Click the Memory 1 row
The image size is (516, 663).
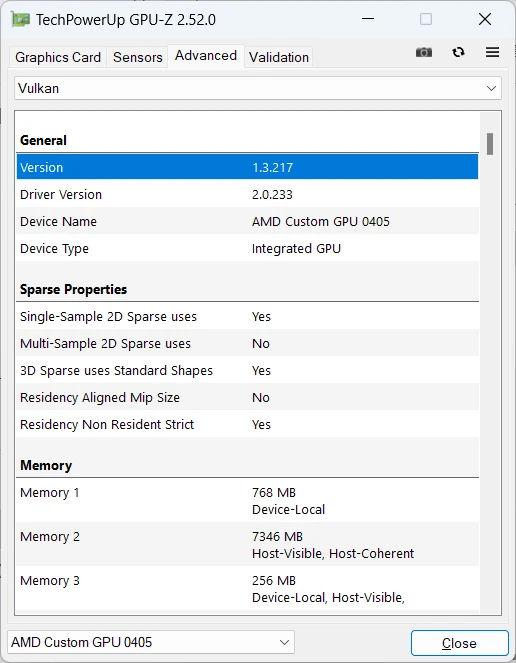pos(247,501)
